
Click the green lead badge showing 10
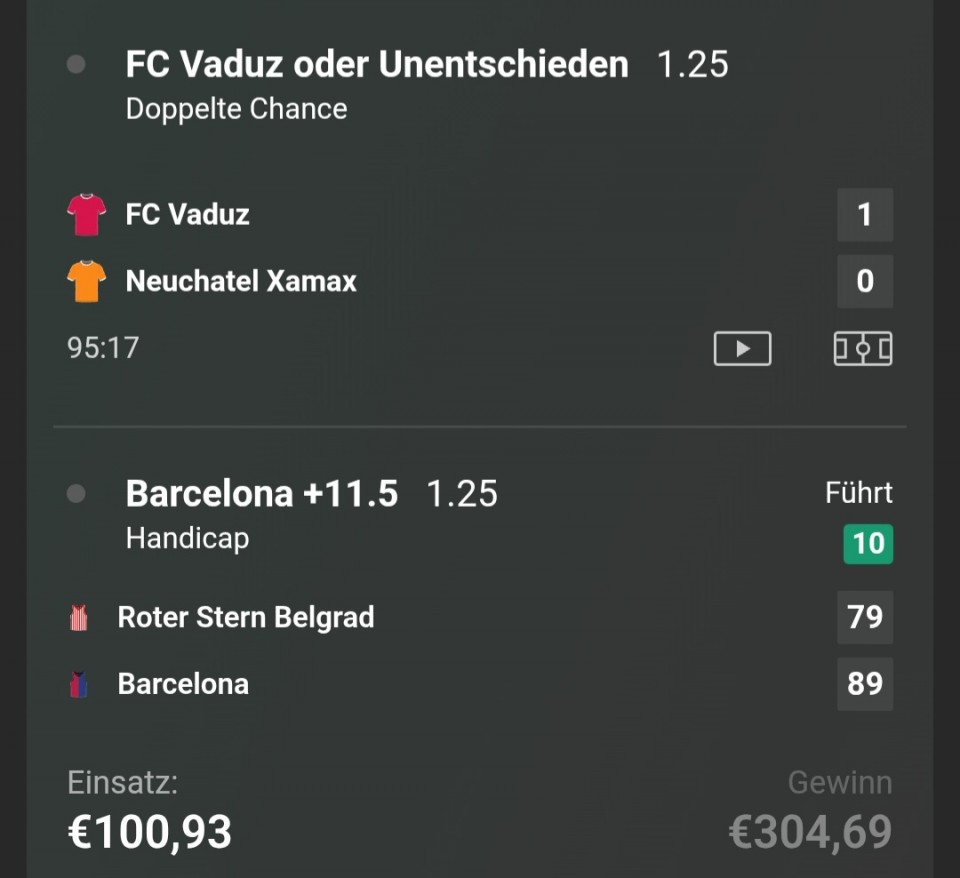[868, 544]
